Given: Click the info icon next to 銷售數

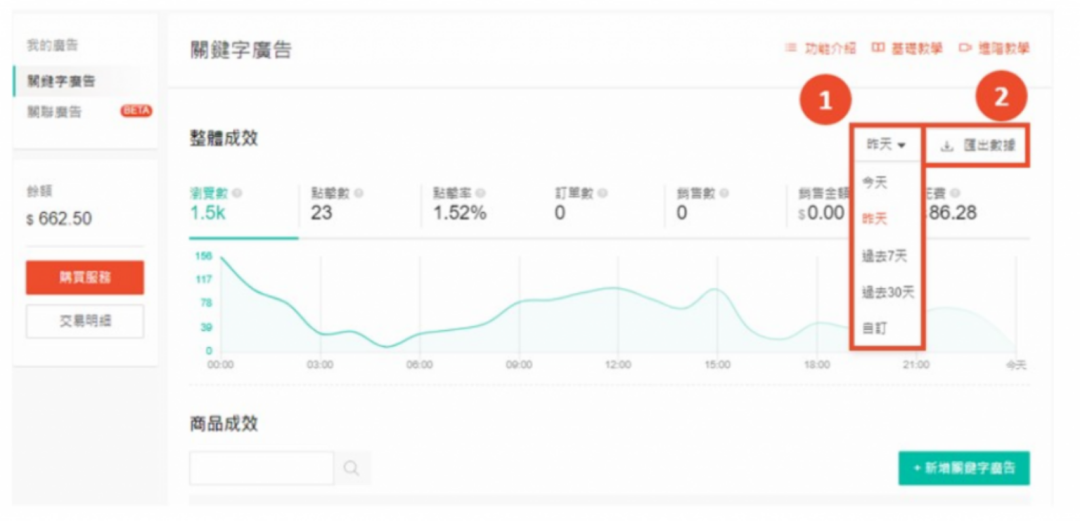Looking at the screenshot, I should click(723, 193).
